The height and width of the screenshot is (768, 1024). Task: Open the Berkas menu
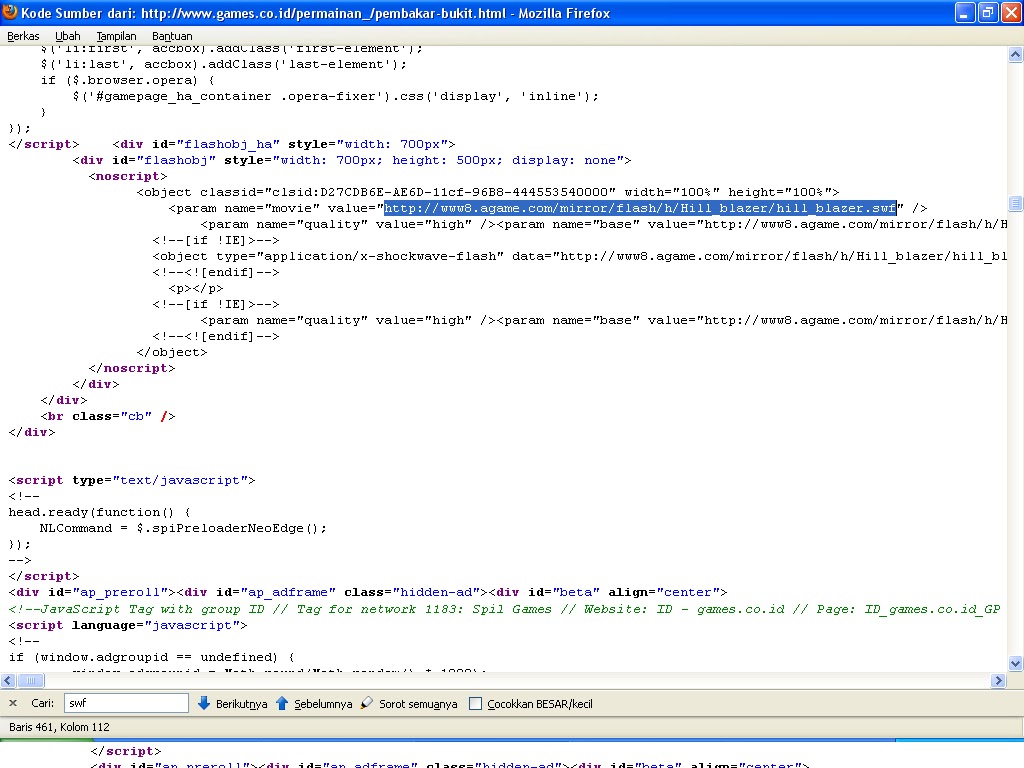point(23,36)
